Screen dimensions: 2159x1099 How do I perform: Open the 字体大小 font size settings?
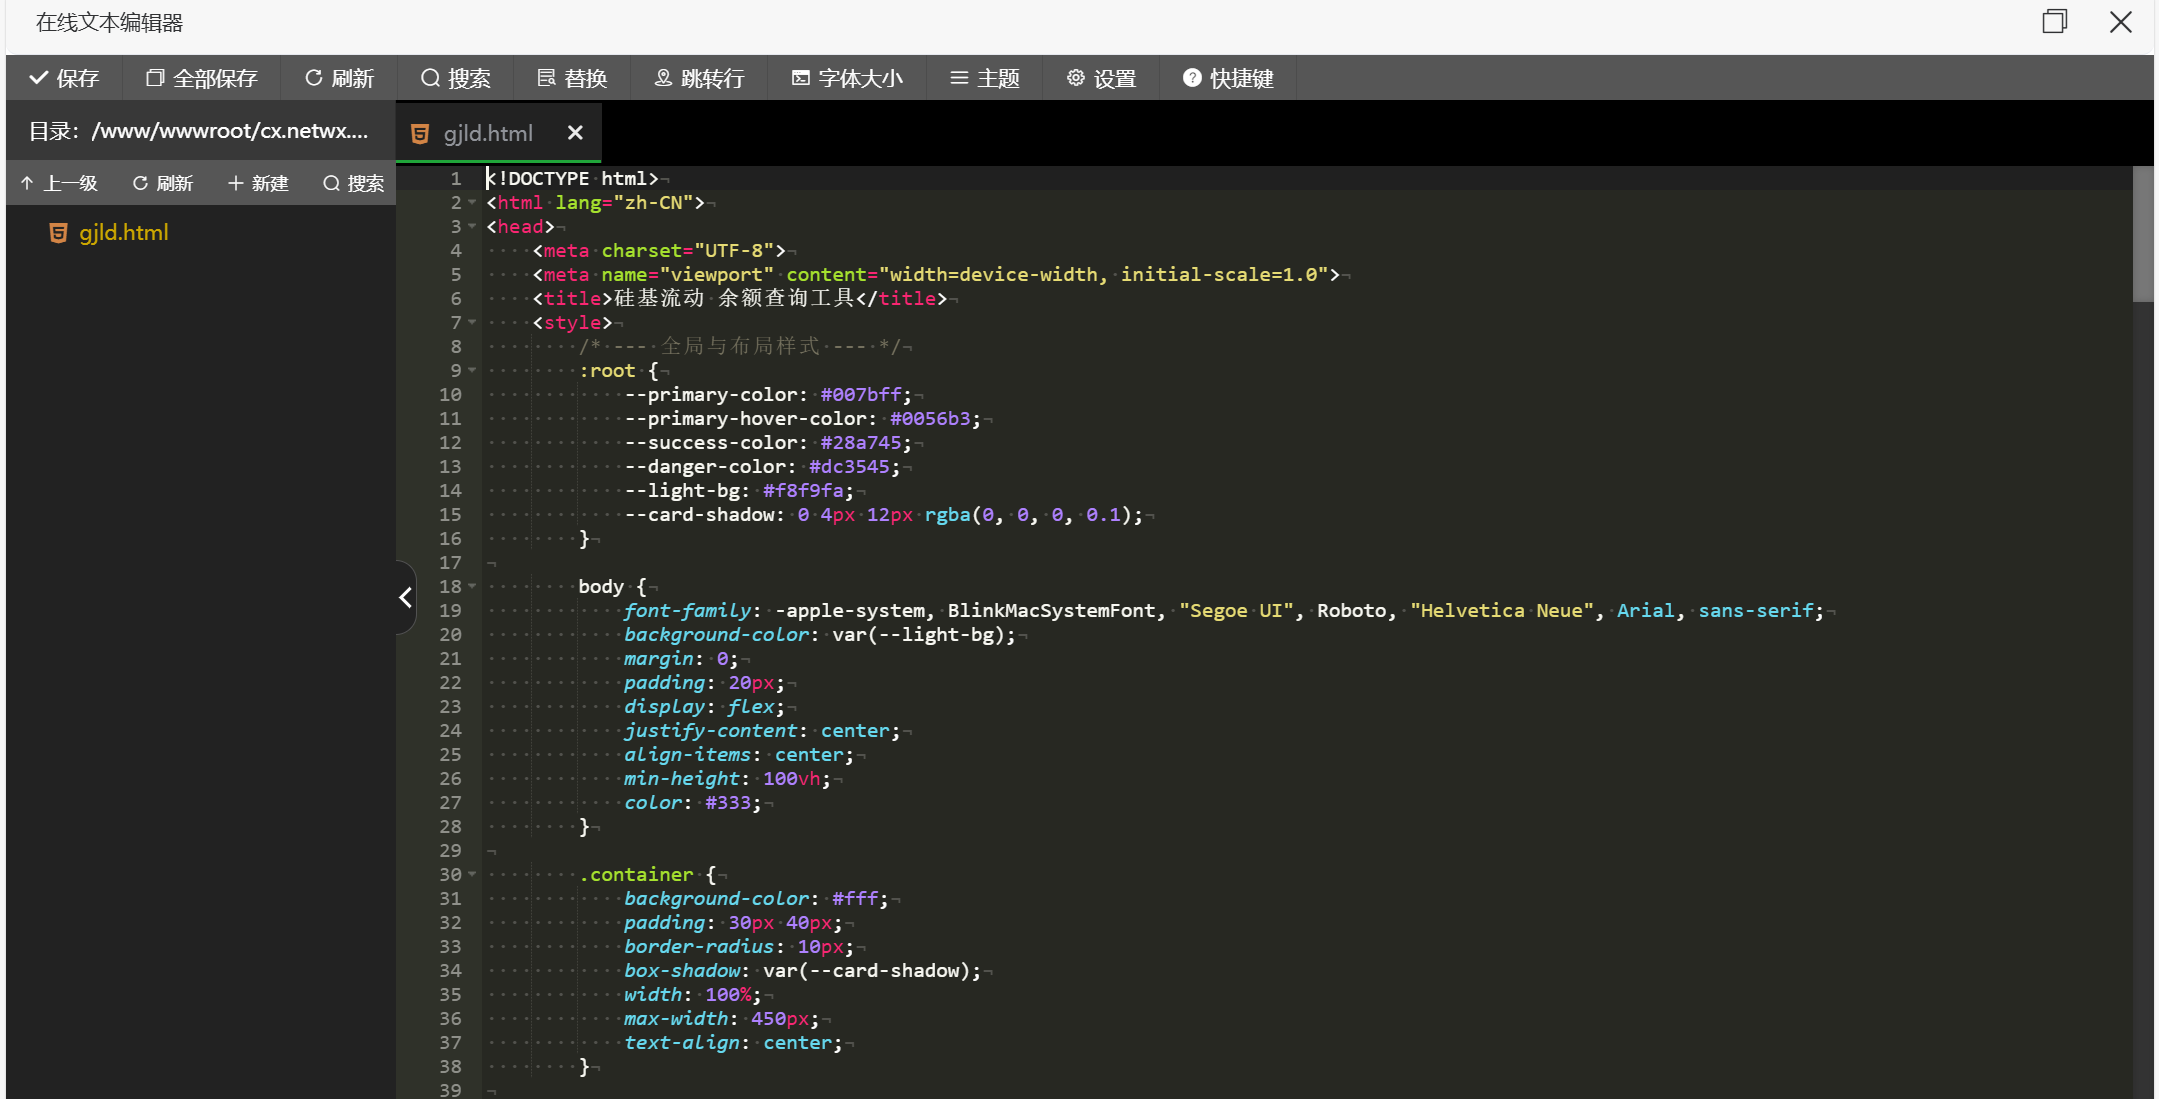(798, 78)
